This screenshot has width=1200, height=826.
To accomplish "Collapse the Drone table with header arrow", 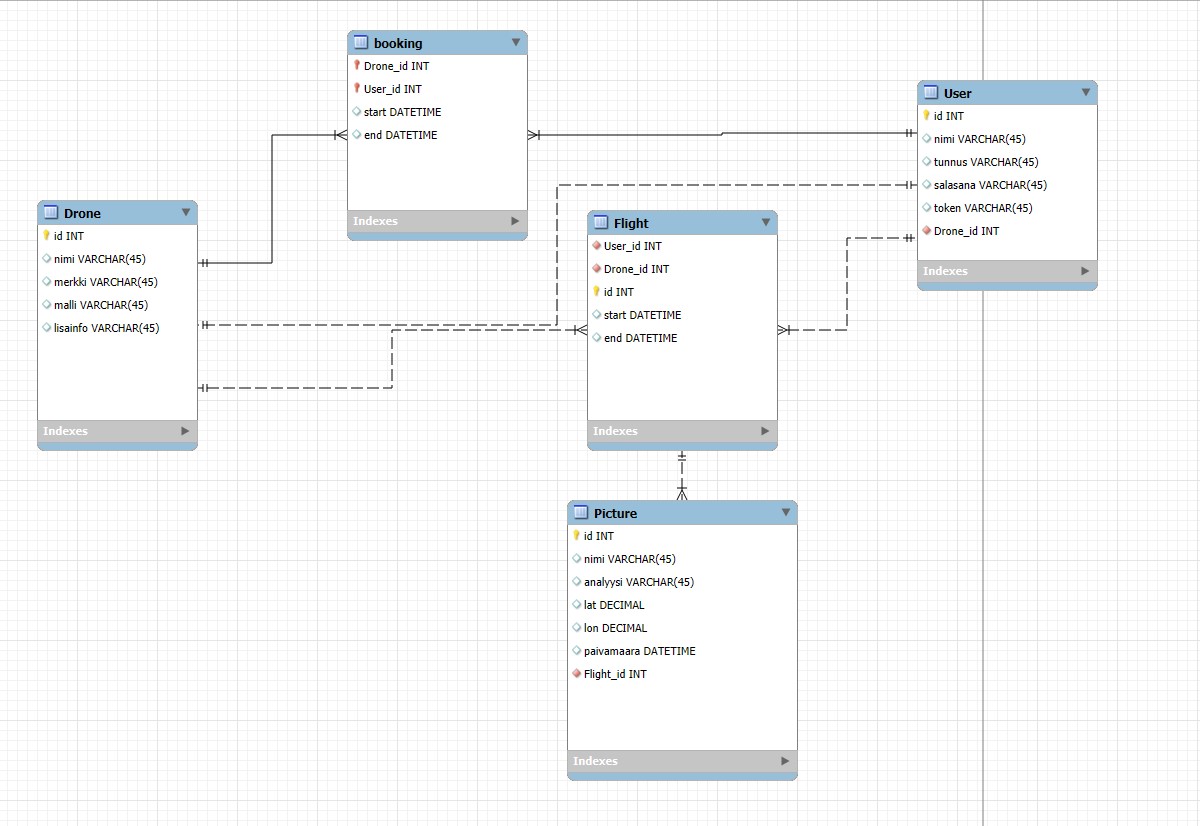I will (186, 212).
